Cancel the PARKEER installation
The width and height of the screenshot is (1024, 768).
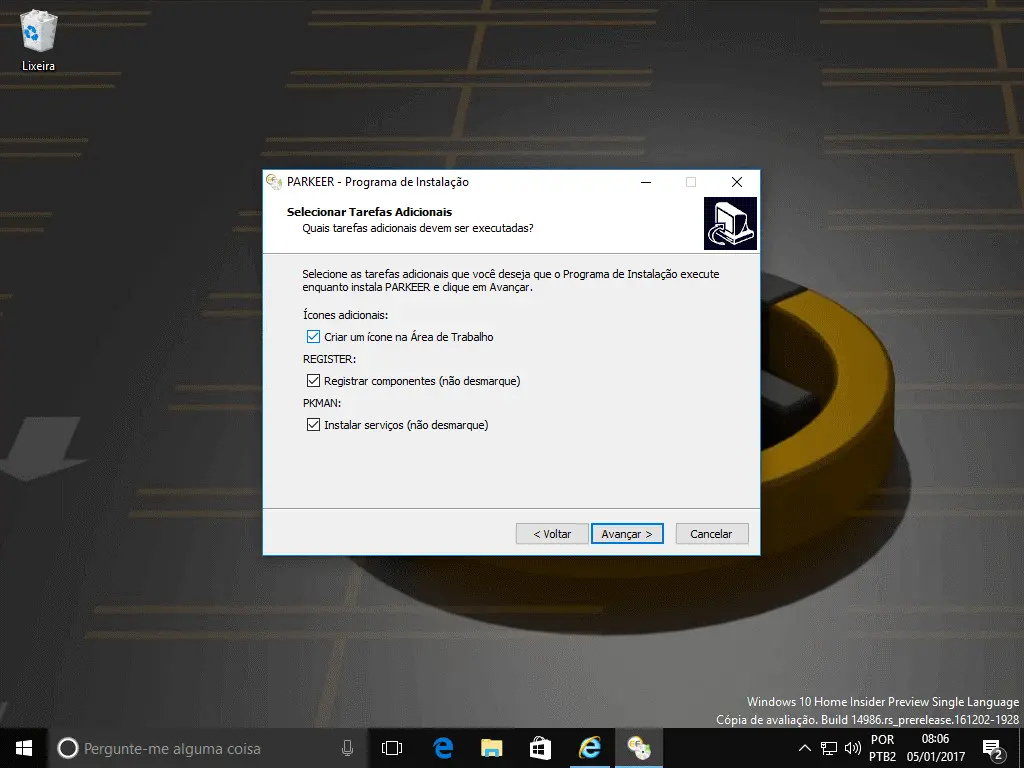(x=711, y=534)
